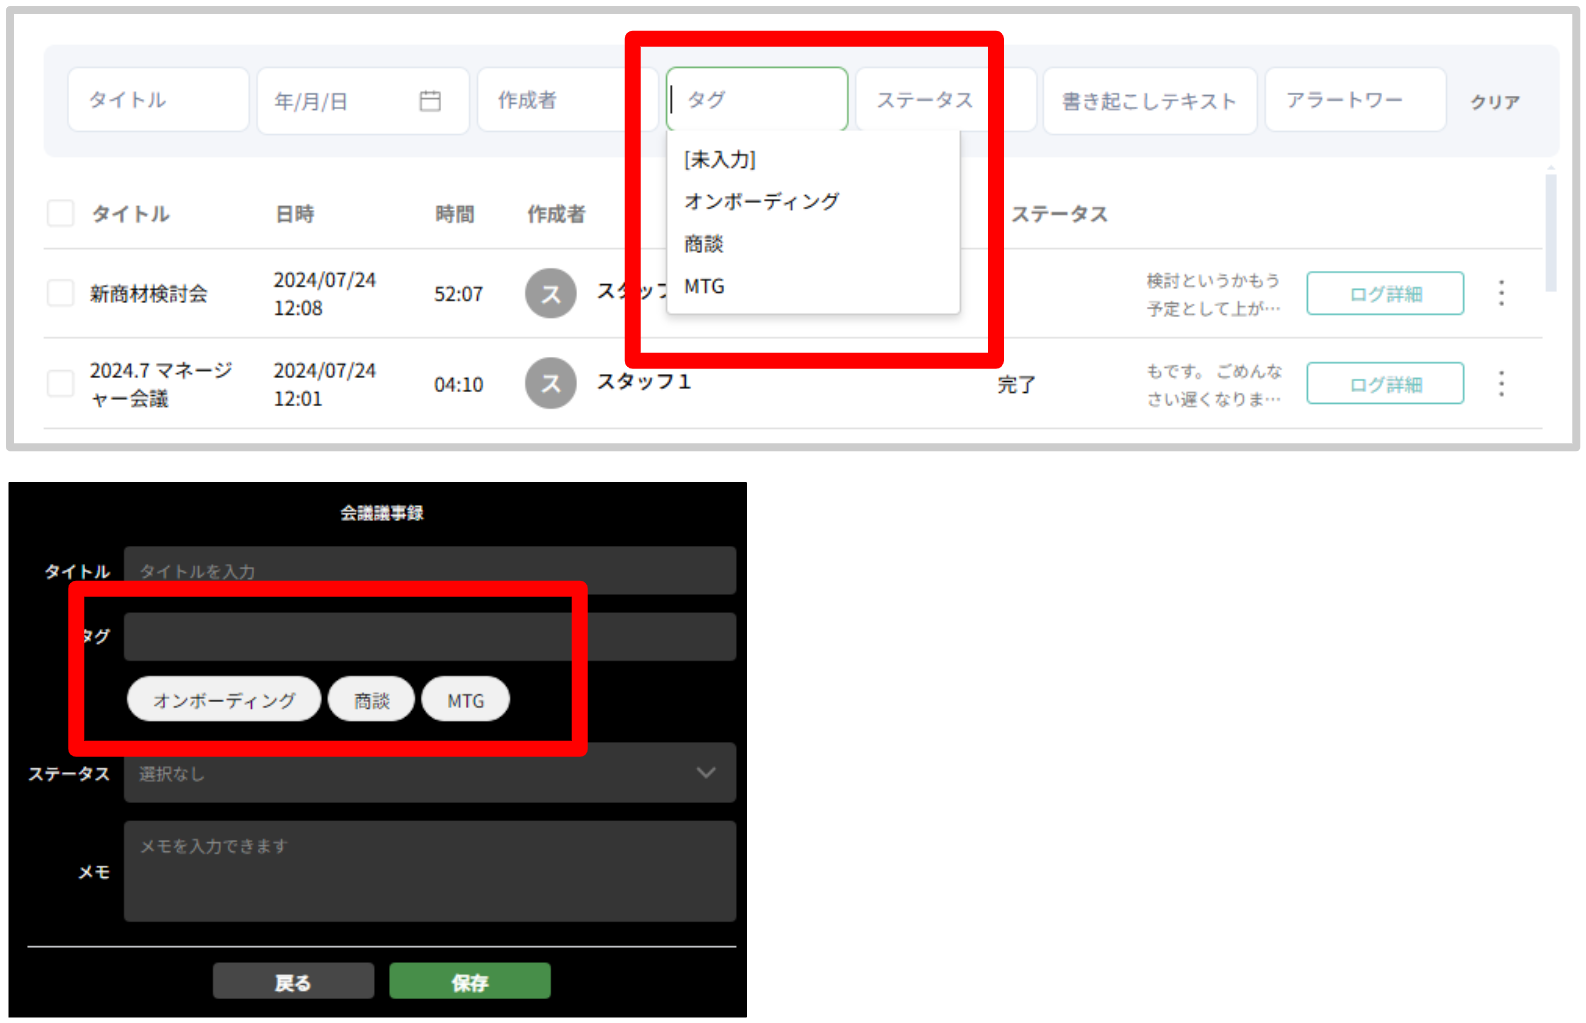Focus the タグ filter combo box

pos(757,100)
